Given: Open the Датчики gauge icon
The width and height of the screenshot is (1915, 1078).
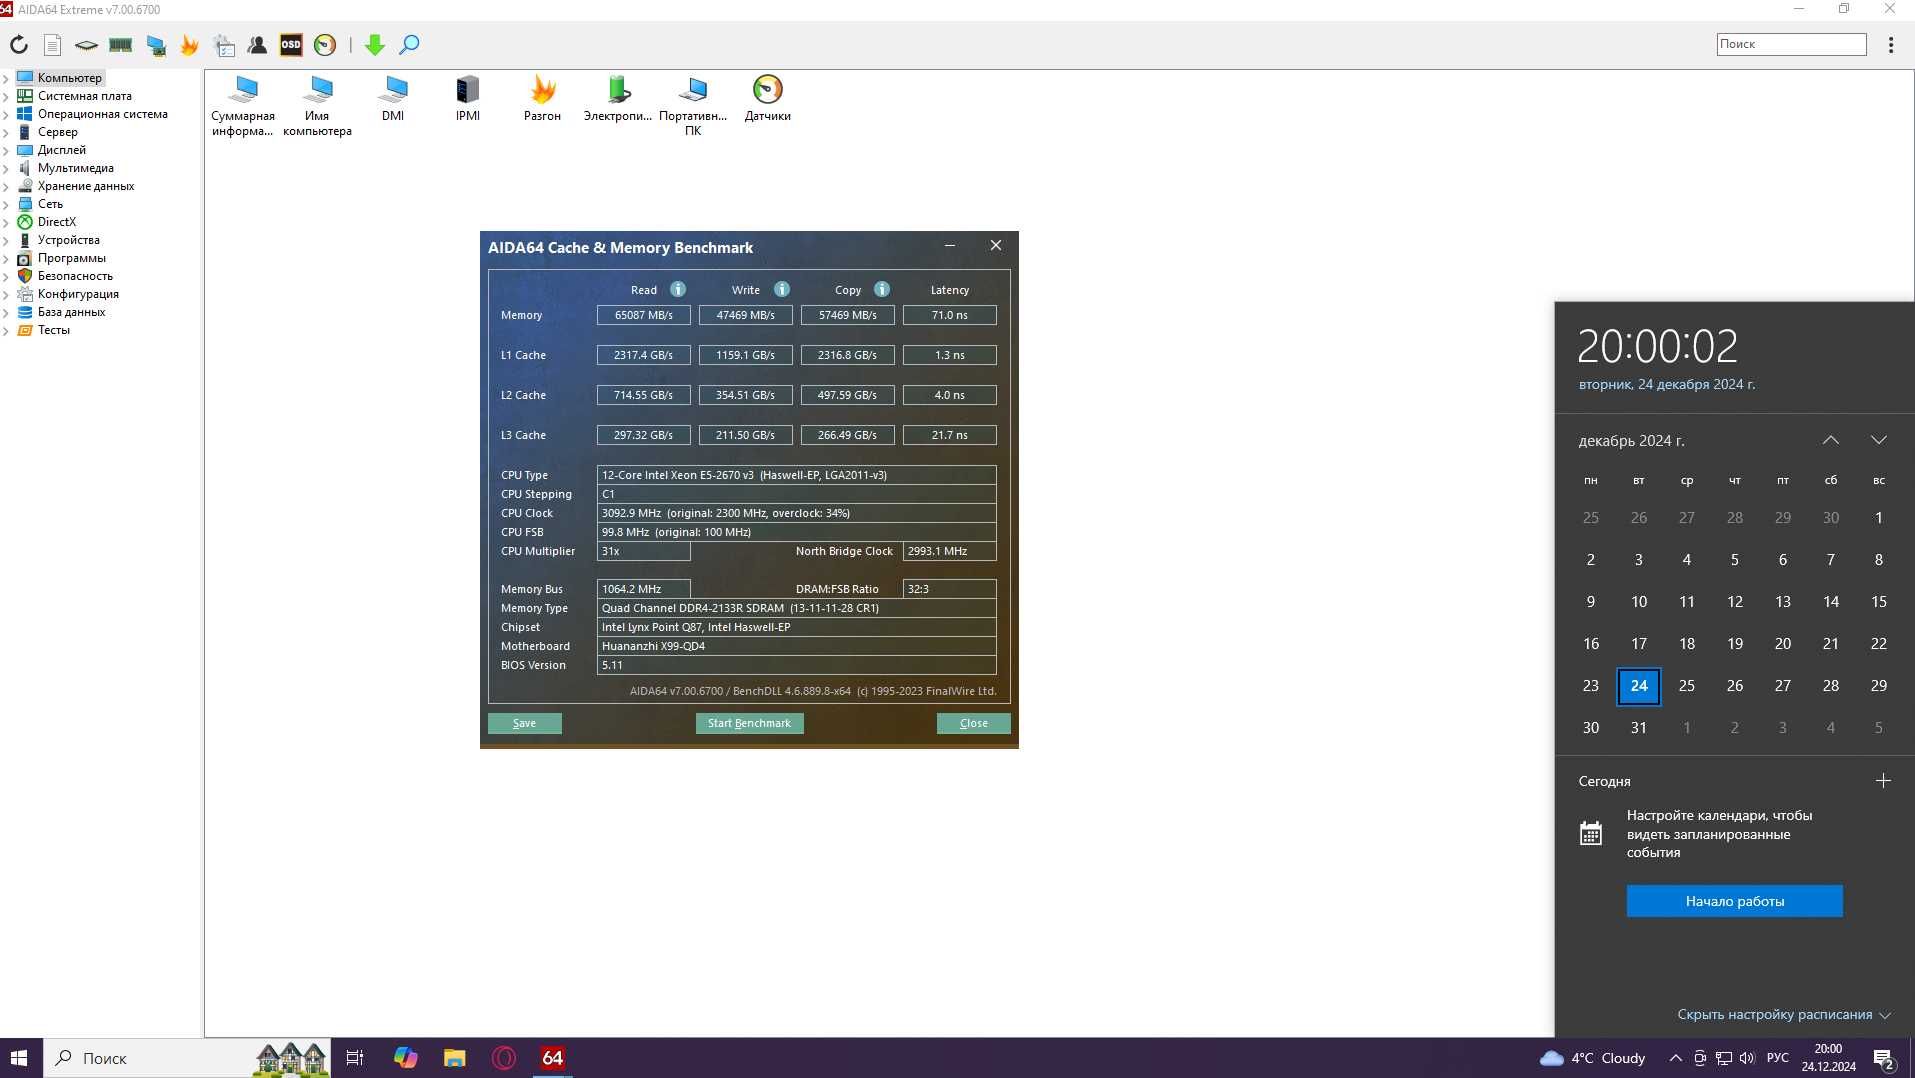Looking at the screenshot, I should click(x=768, y=98).
